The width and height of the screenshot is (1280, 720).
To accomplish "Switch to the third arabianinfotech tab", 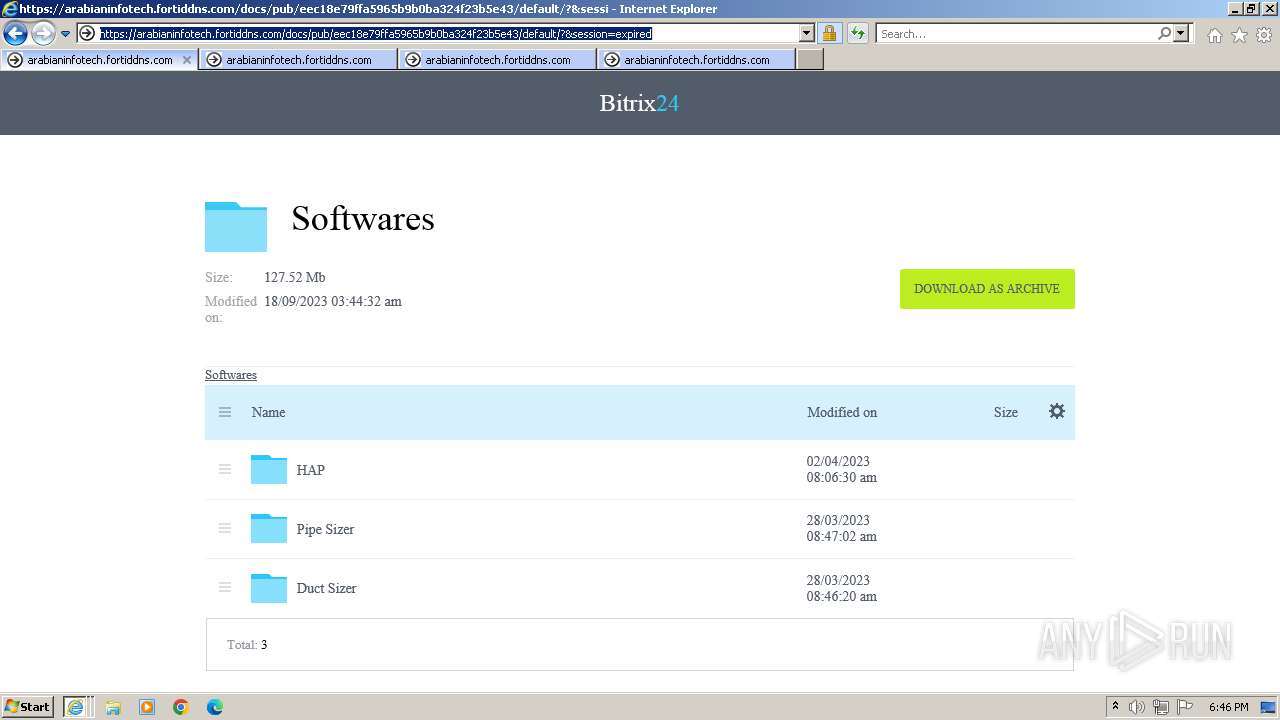I will 497,60.
